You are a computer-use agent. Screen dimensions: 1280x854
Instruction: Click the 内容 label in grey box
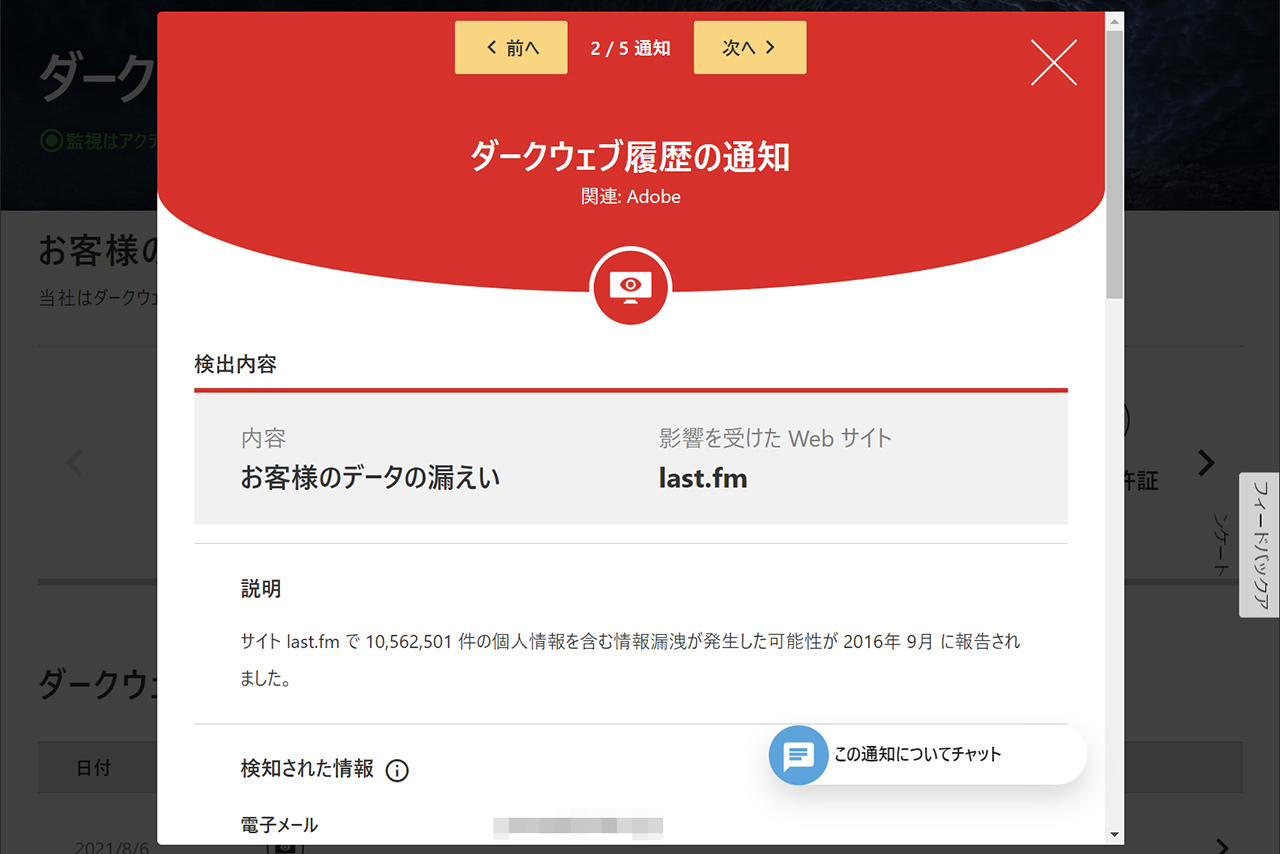(263, 438)
